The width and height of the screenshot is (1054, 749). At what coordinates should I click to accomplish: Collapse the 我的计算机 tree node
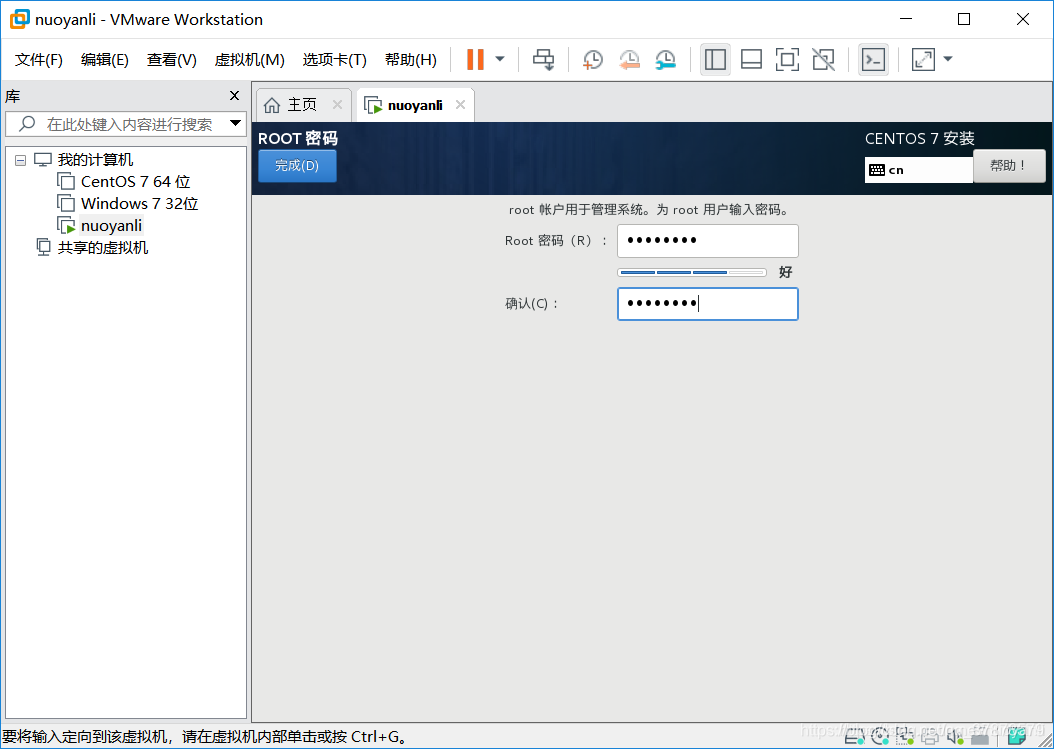(20, 160)
